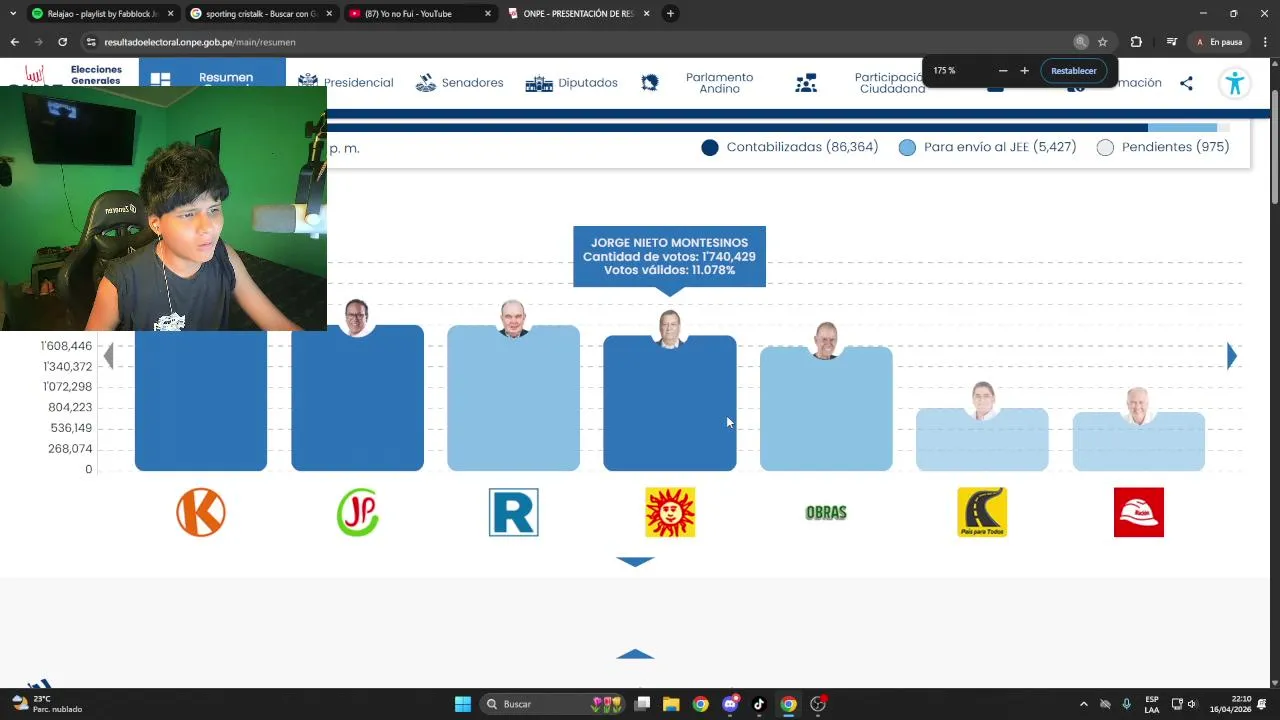Show previous candidates with the left arrow

[x=109, y=356]
